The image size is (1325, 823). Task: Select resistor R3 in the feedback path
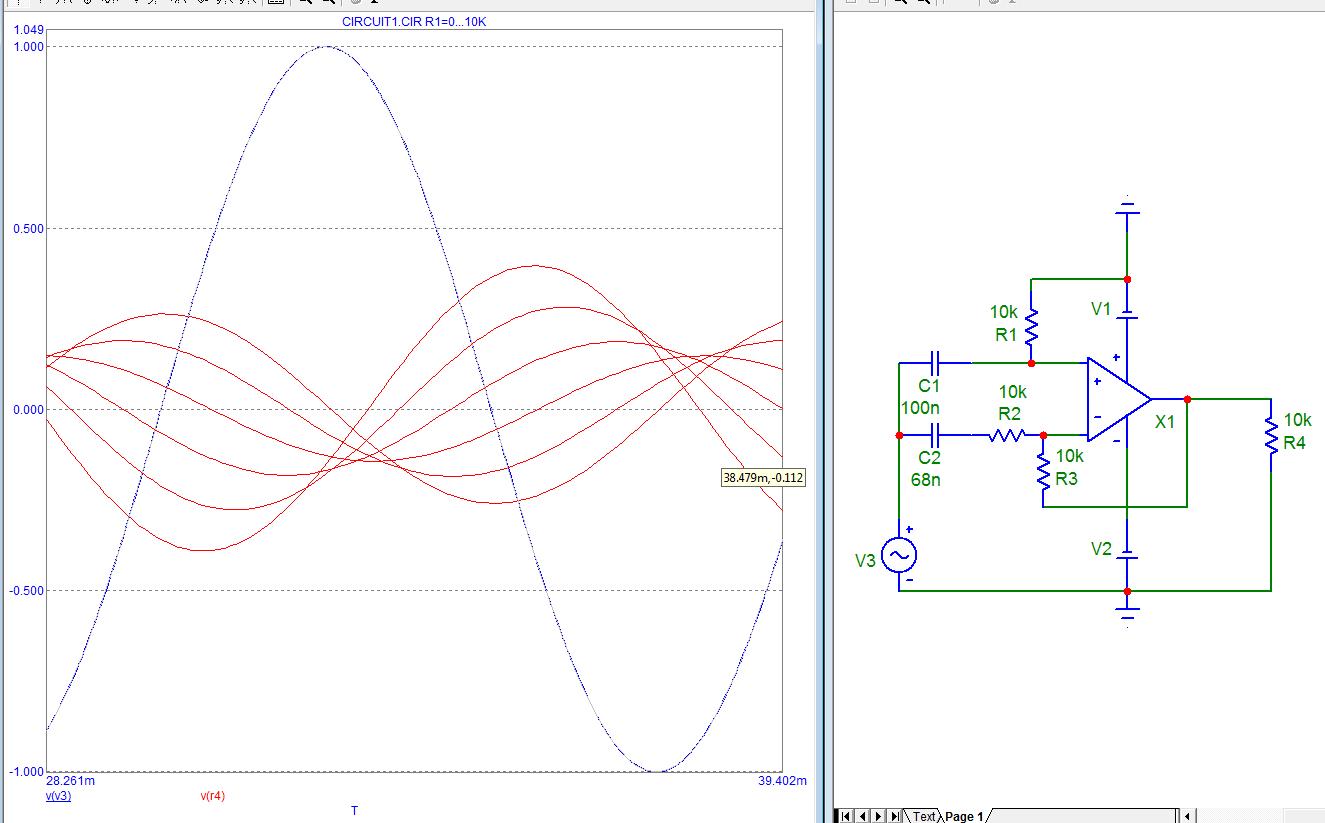point(1043,468)
